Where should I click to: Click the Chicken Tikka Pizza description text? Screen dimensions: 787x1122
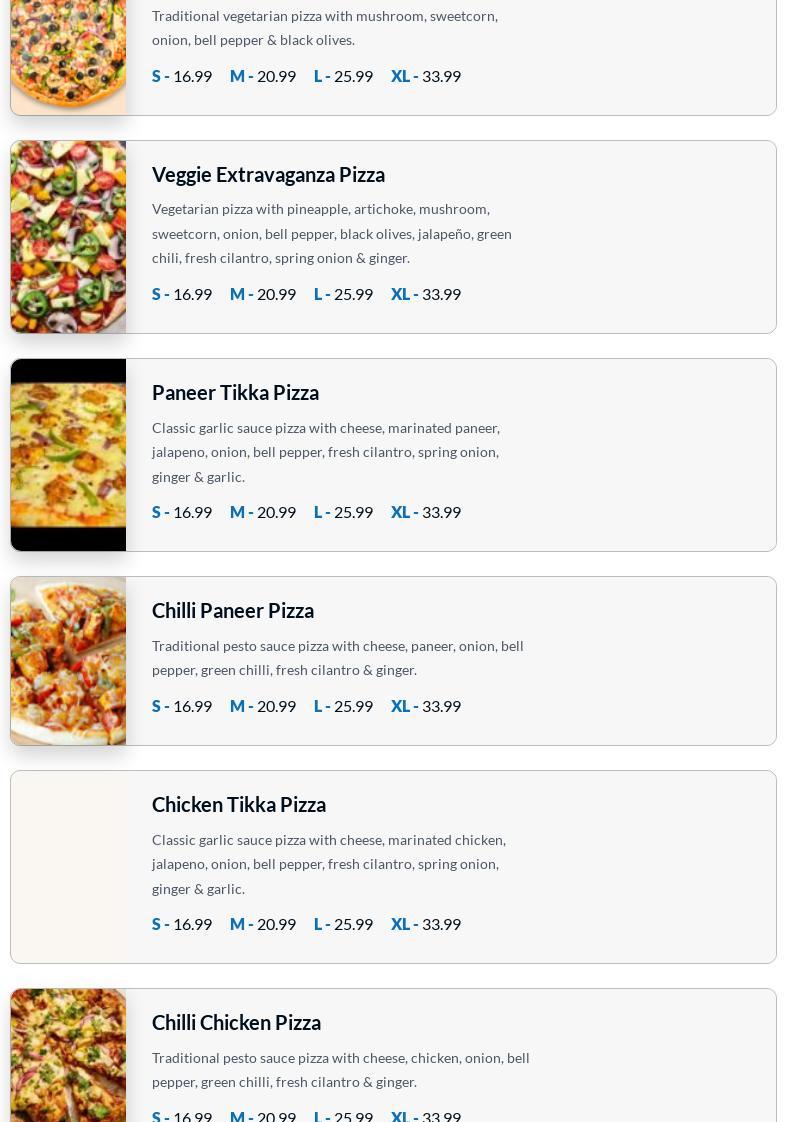(330, 864)
